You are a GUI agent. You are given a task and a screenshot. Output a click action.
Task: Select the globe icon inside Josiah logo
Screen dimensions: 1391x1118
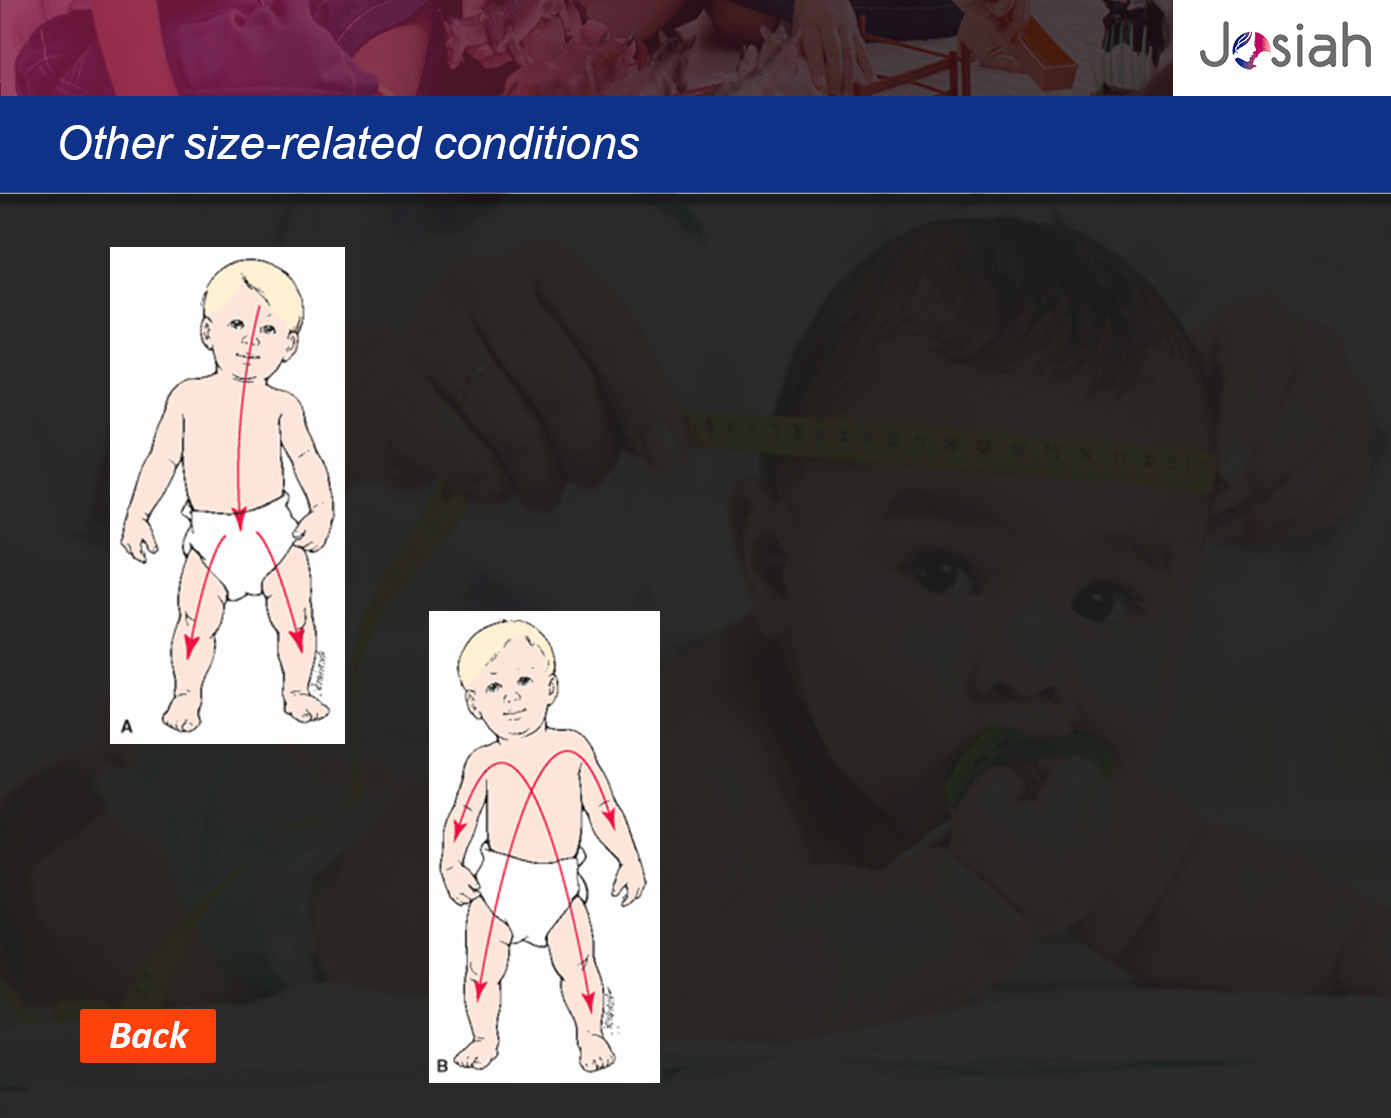pyautogui.click(x=1250, y=52)
